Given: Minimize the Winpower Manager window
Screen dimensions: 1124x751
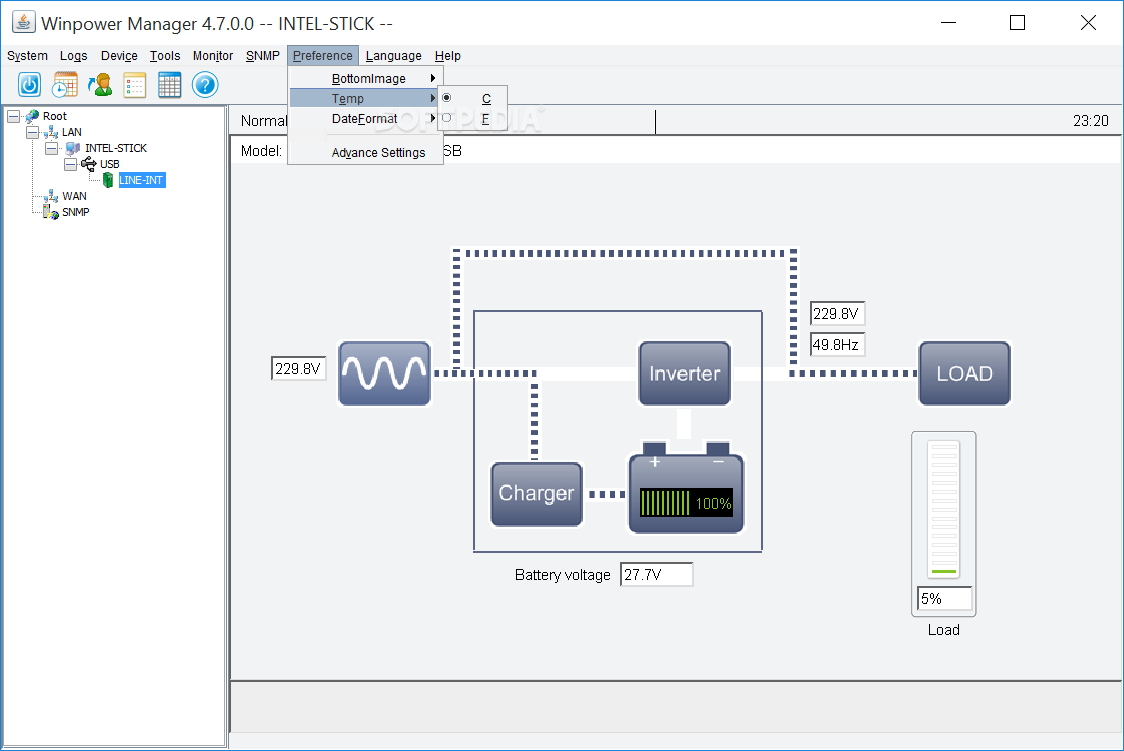Looking at the screenshot, I should (948, 23).
